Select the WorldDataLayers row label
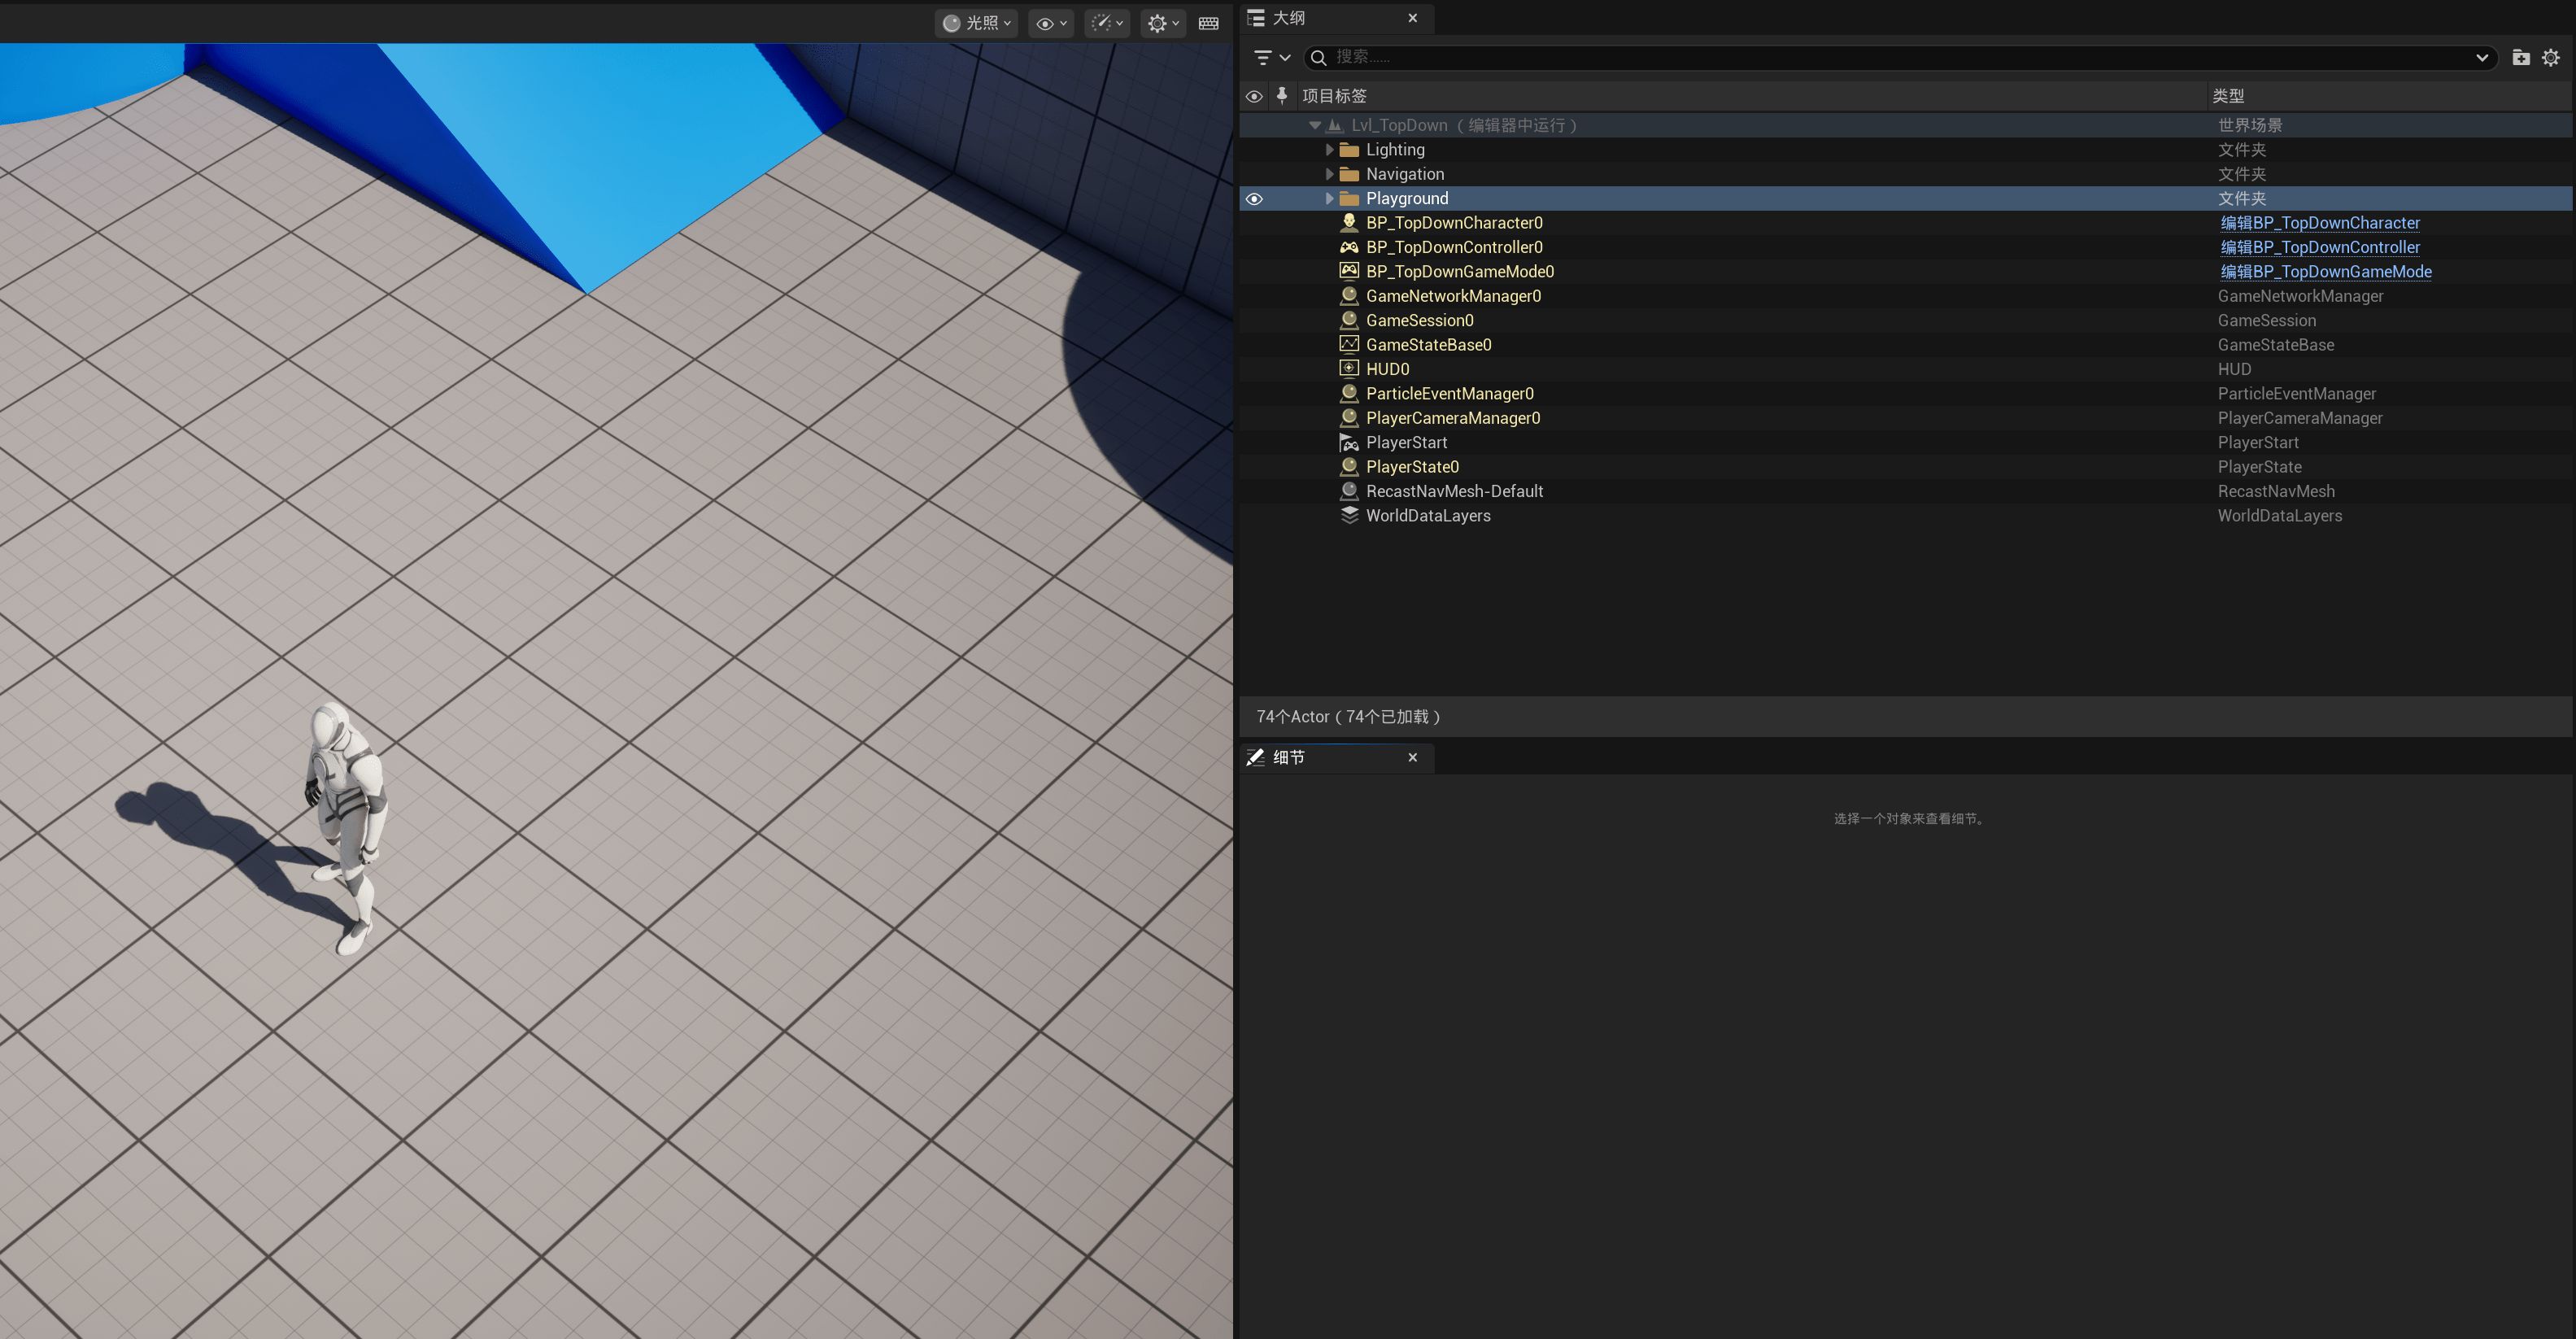Viewport: 2576px width, 1339px height. click(x=1428, y=516)
